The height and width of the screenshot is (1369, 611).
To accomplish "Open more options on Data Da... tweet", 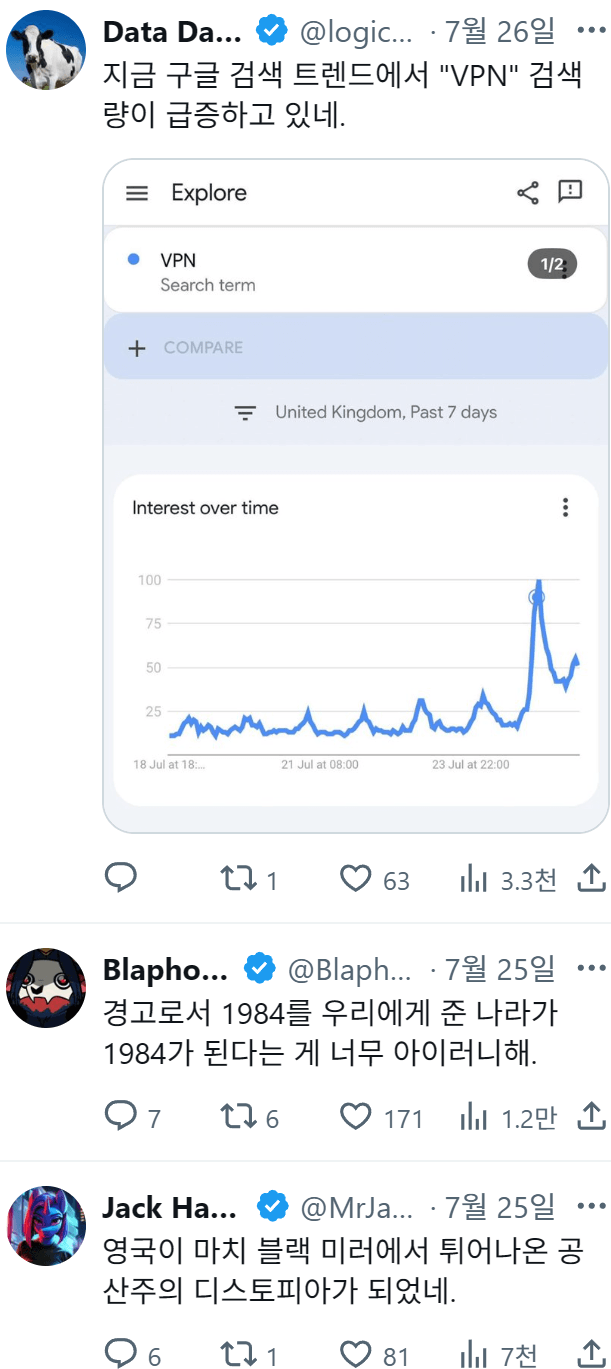I will (x=592, y=32).
